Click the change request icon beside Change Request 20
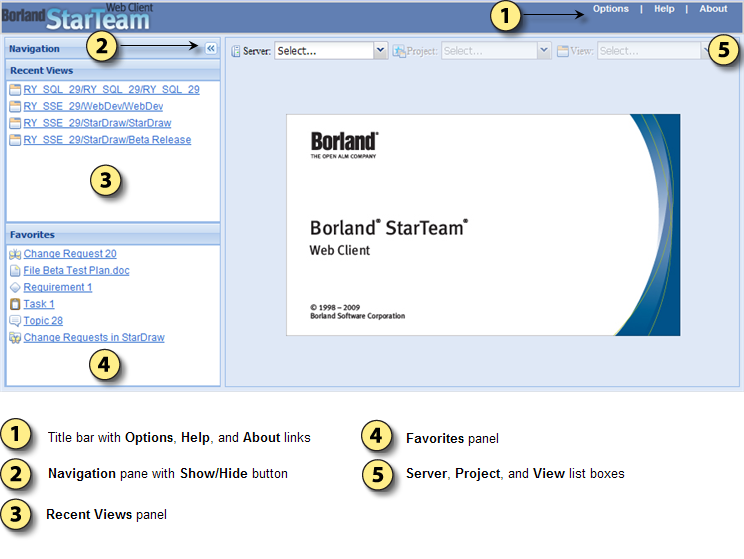 15,254
